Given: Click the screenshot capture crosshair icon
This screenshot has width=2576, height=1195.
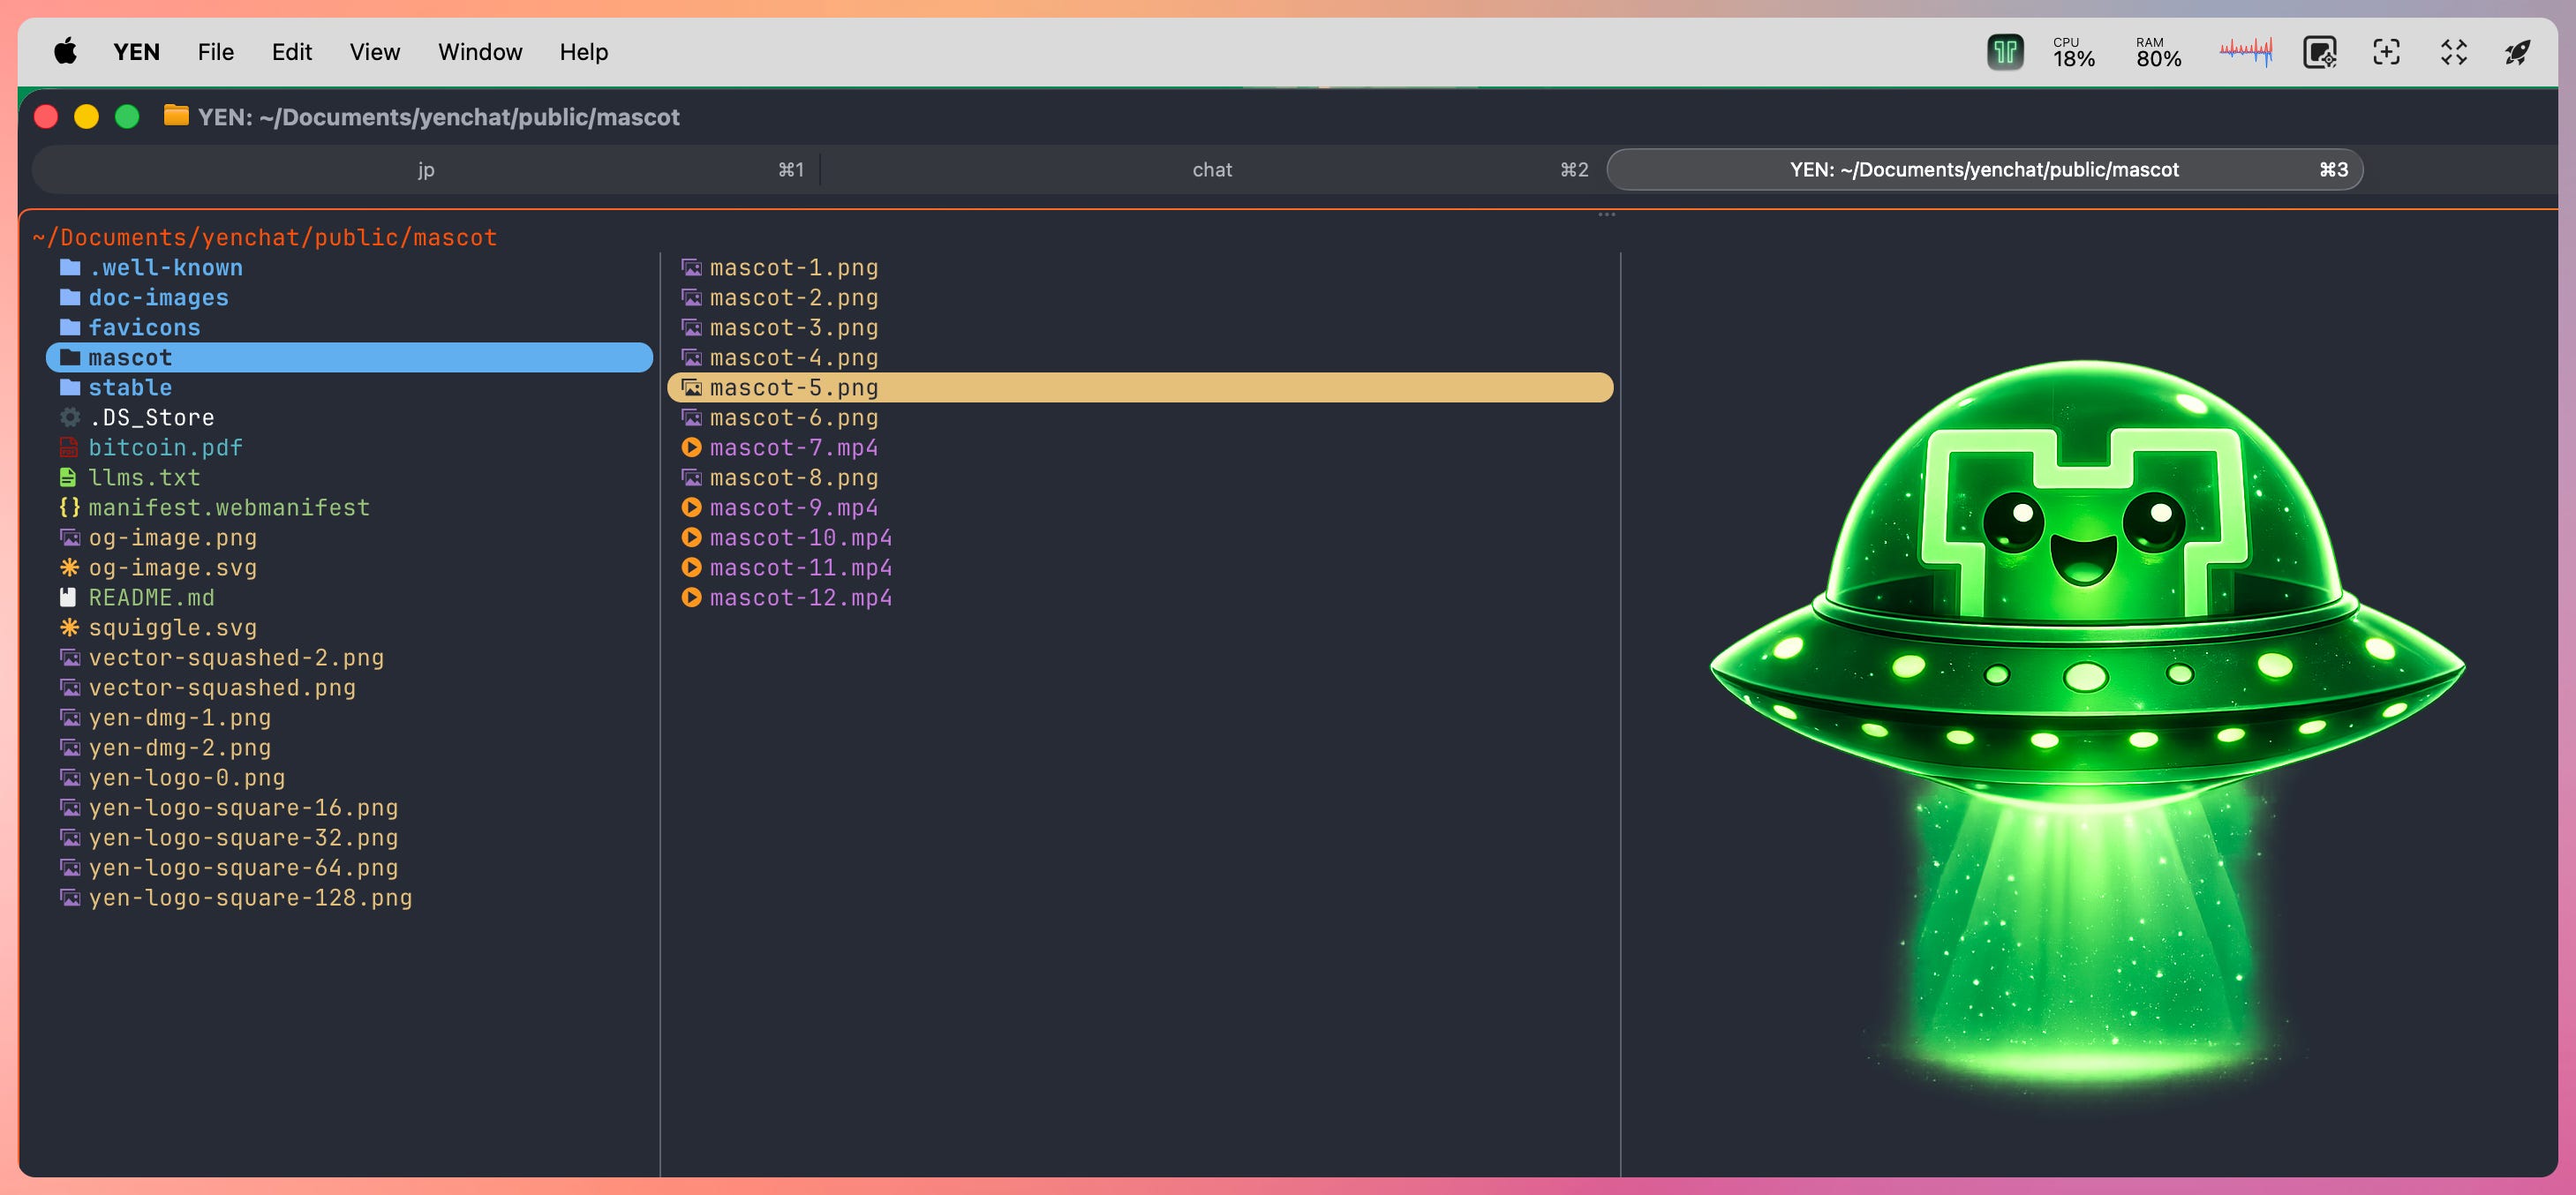Looking at the screenshot, I should pyautogui.click(x=2386, y=52).
